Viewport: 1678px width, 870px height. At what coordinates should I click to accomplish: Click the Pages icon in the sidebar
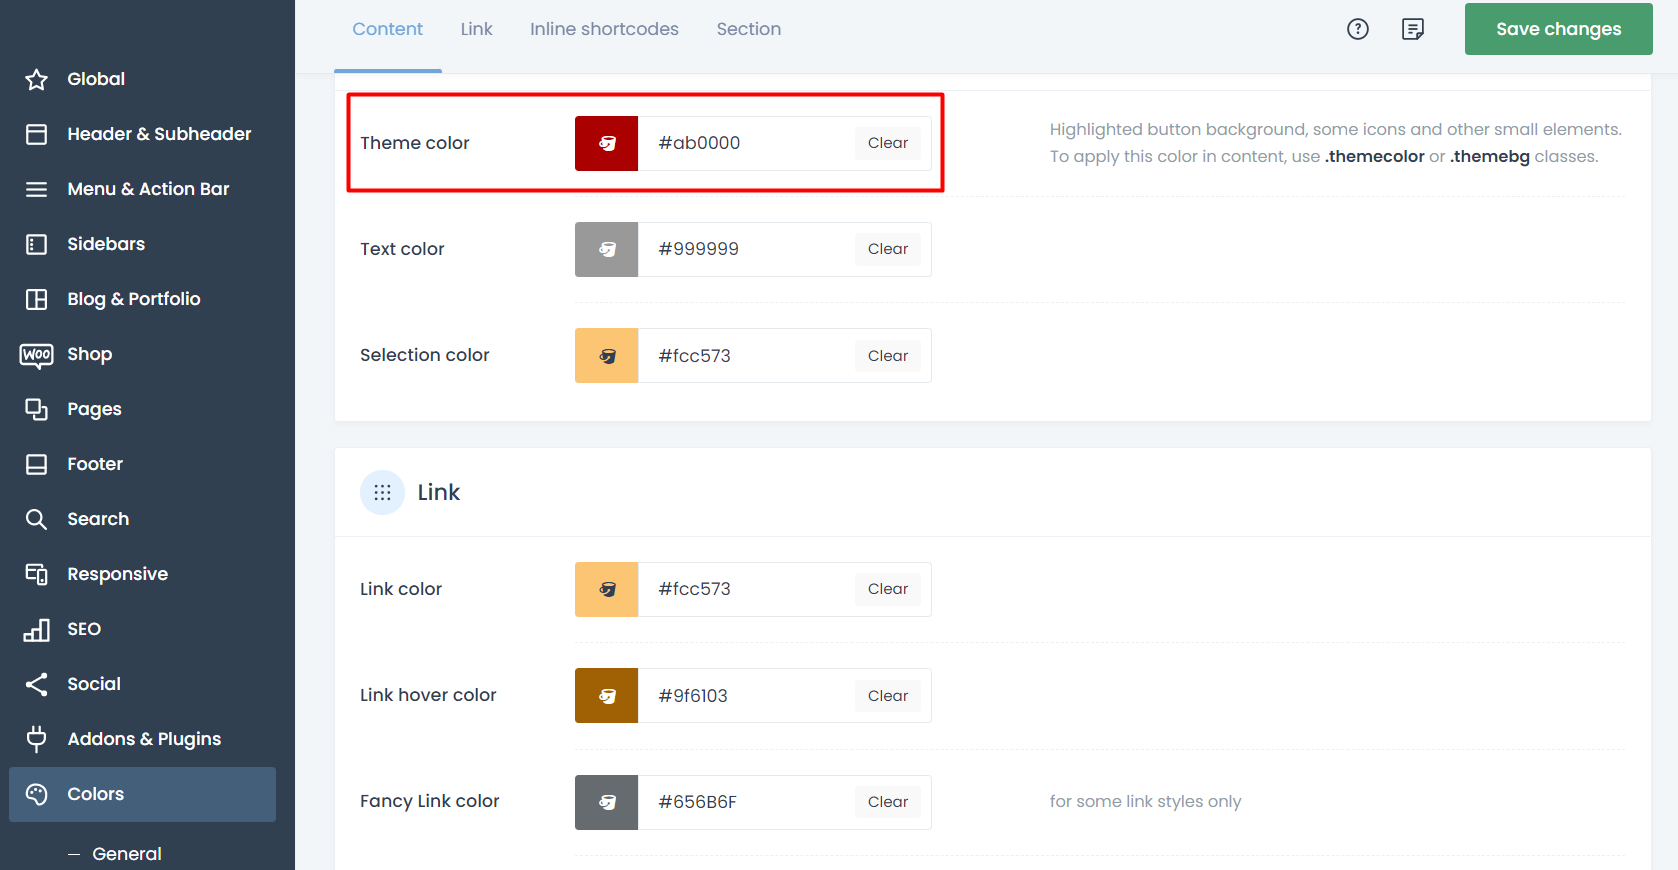click(37, 409)
